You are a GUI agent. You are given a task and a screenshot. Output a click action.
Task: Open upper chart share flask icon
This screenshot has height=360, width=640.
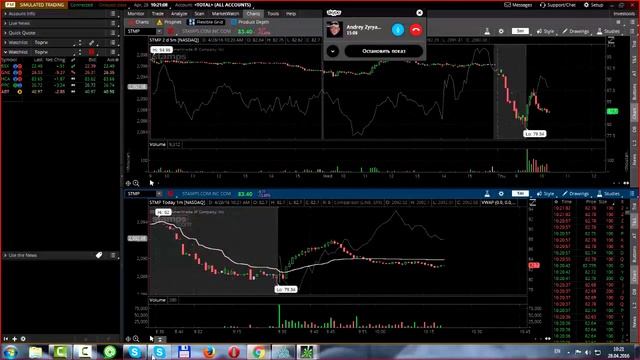[487, 31]
